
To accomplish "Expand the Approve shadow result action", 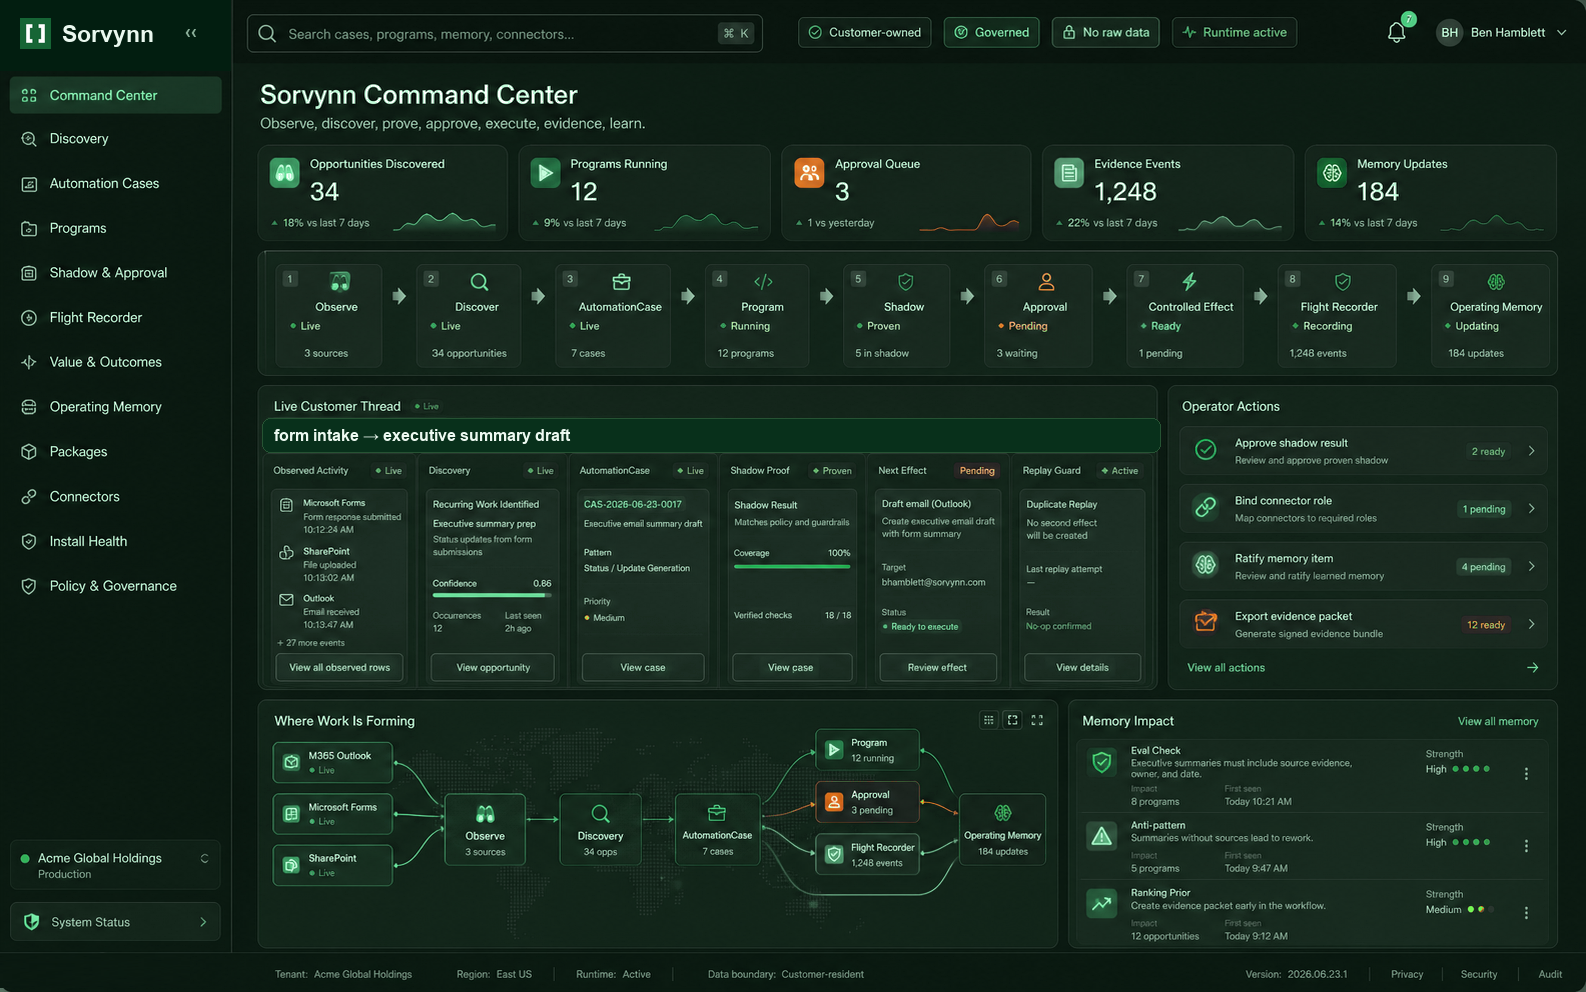I will pyautogui.click(x=1363, y=451).
